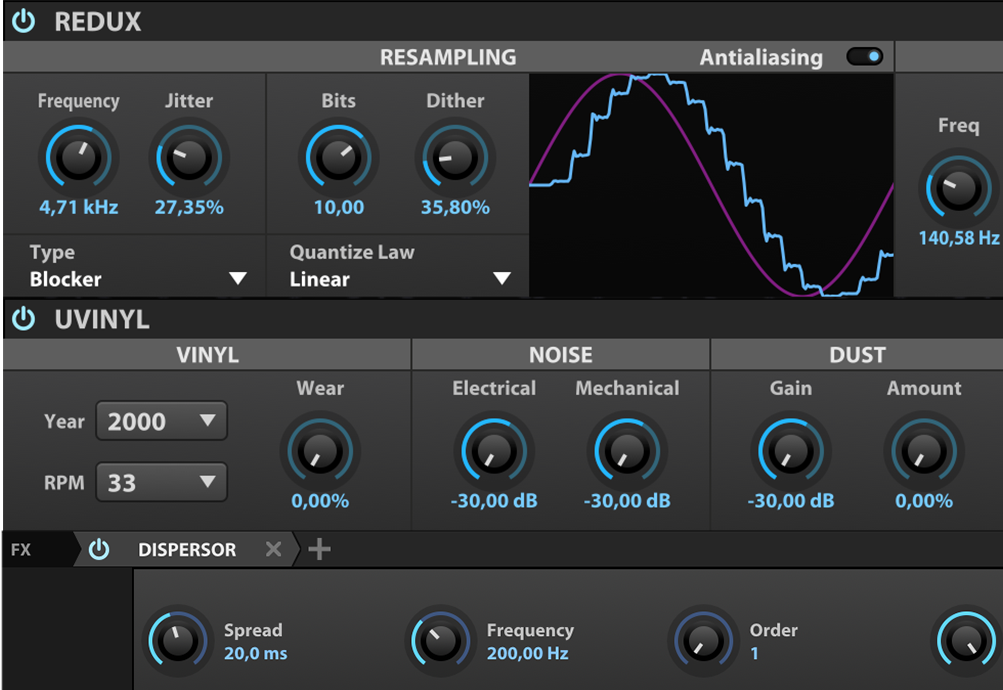
Task: Click the Jitter knob
Action: click(189, 157)
